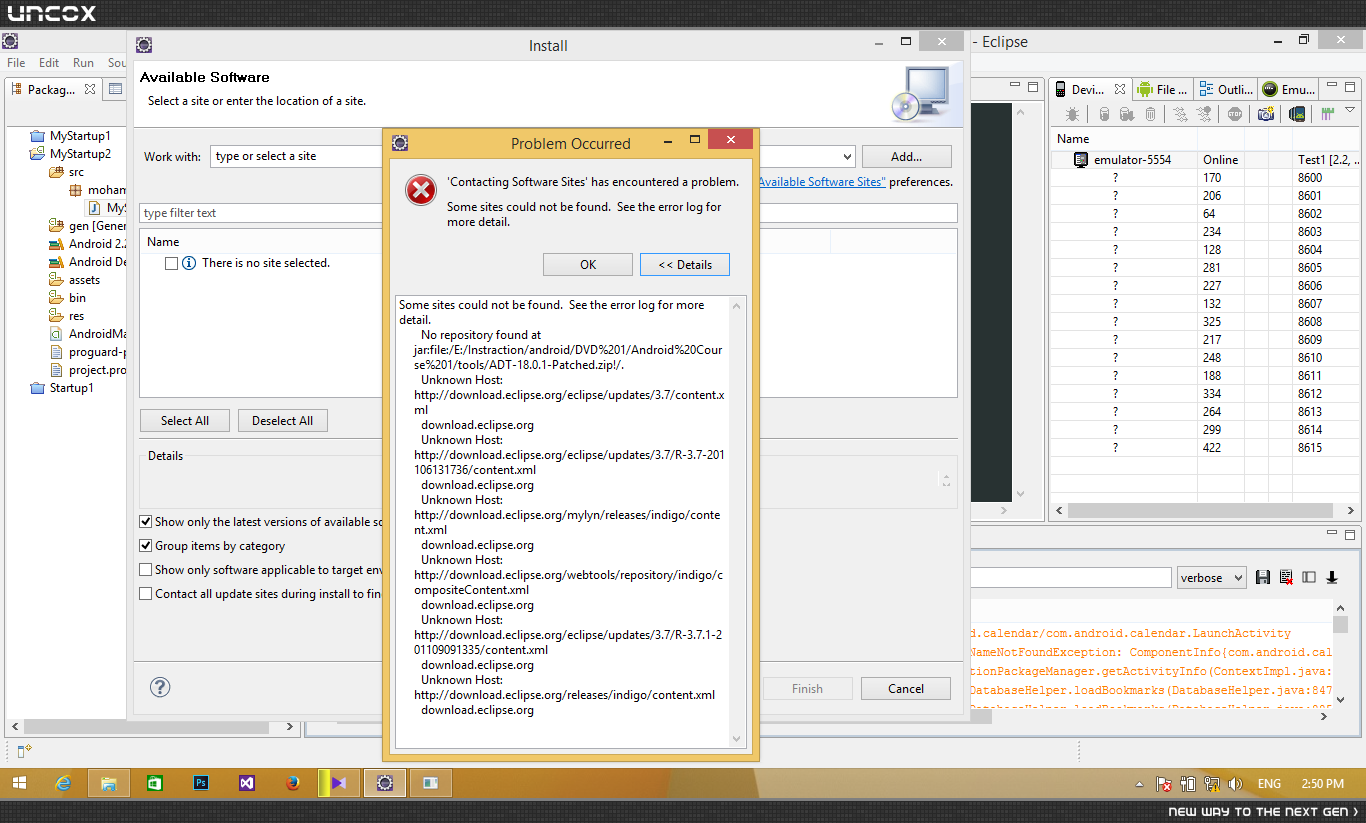
Task: Close the Devices tab with its X
Action: tap(1121, 90)
